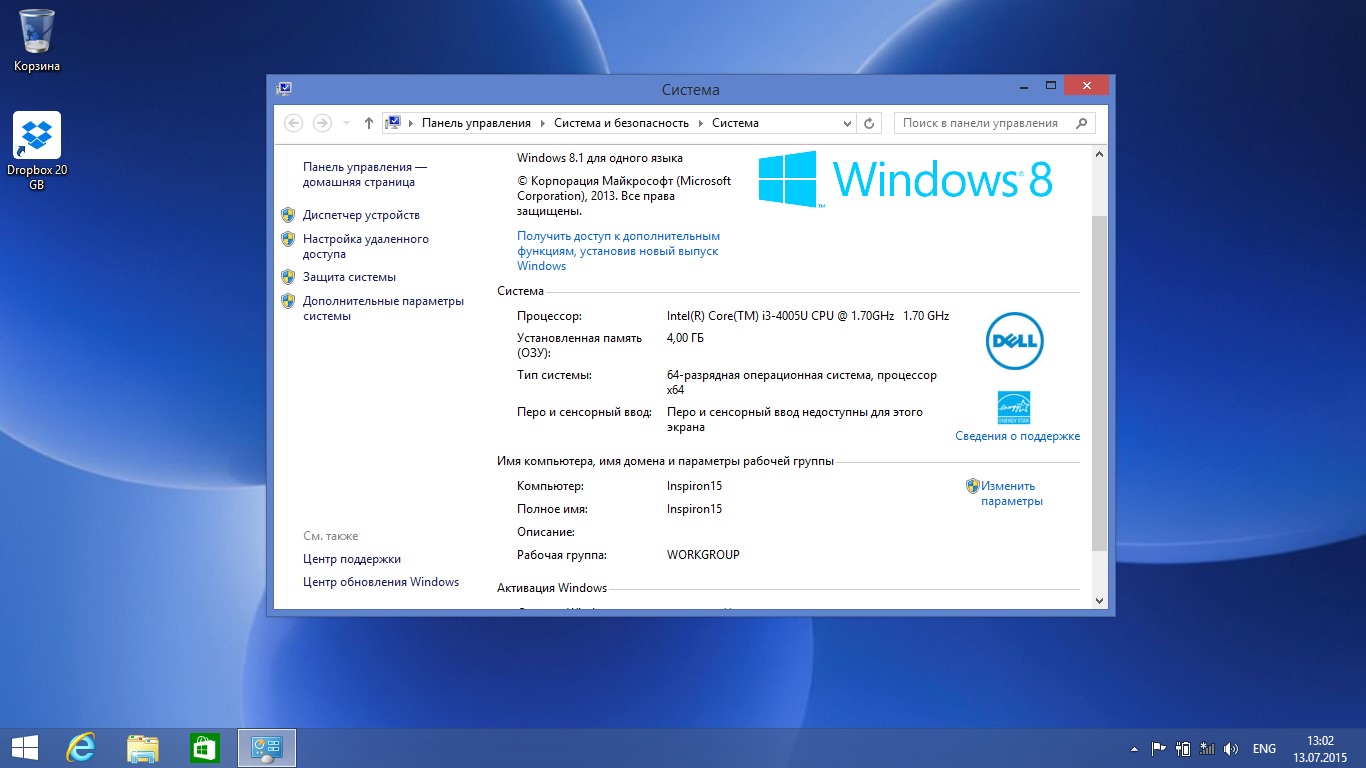1366x768 pixels.
Task: Go forward with the navigation arrow
Action: pyautogui.click(x=322, y=123)
